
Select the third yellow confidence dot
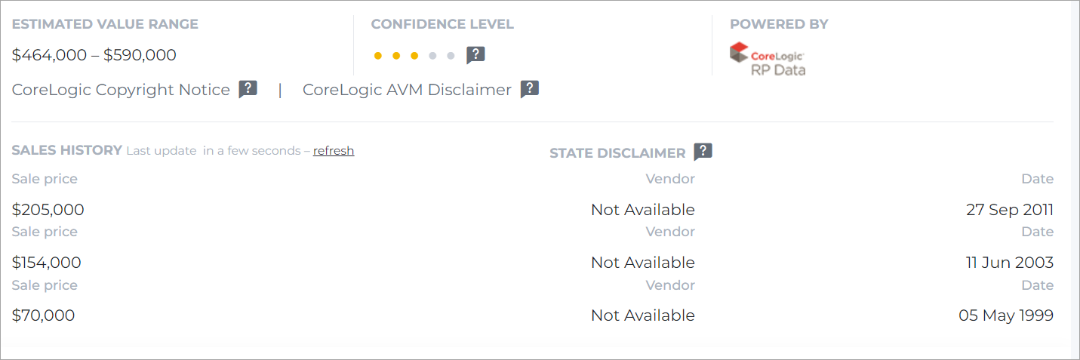414,56
